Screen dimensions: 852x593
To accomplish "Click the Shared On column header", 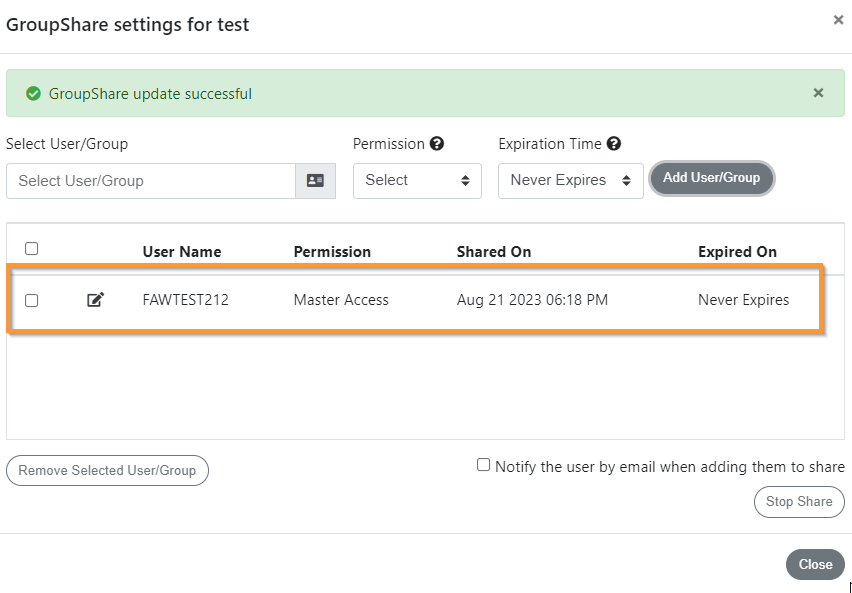I will click(494, 252).
